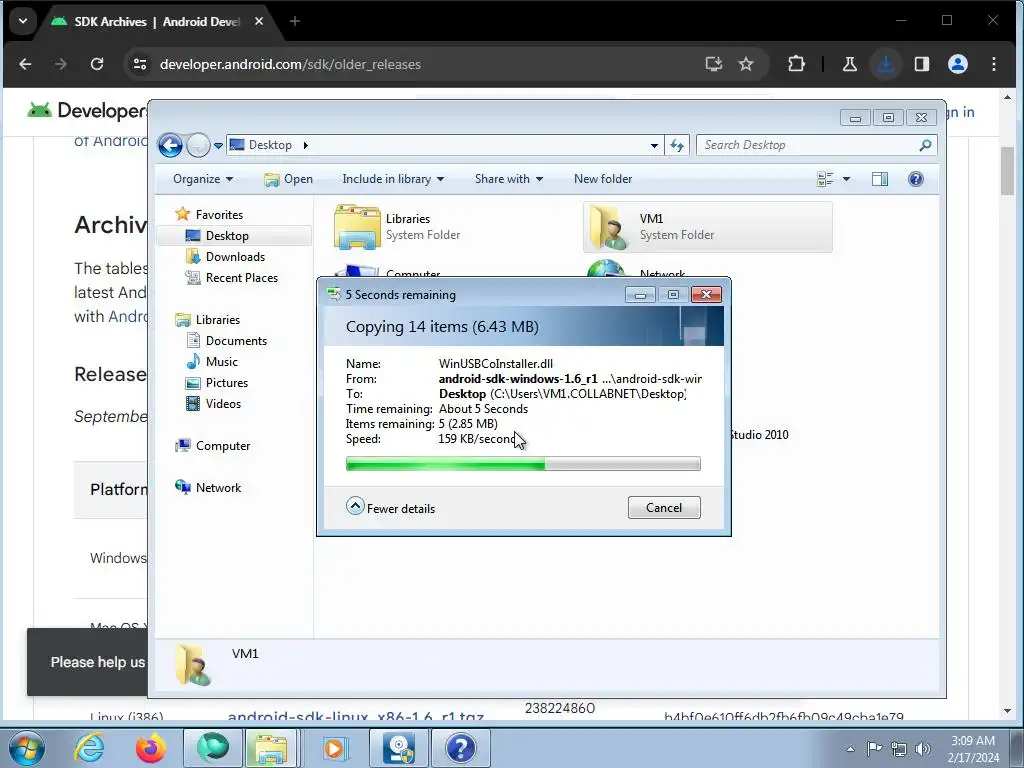Image resolution: width=1024 pixels, height=768 pixels.
Task: Select Videos in the navigation pane
Action: pyautogui.click(x=223, y=404)
